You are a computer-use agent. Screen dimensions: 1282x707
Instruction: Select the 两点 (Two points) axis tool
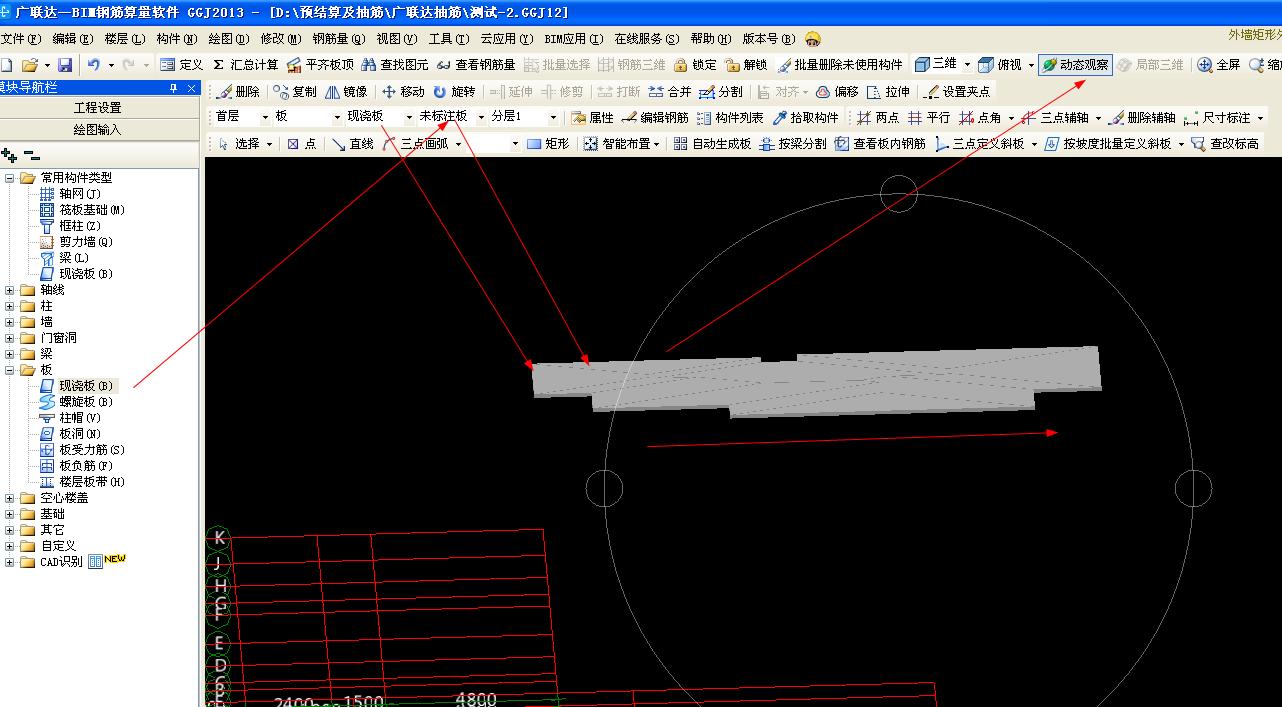click(878, 117)
